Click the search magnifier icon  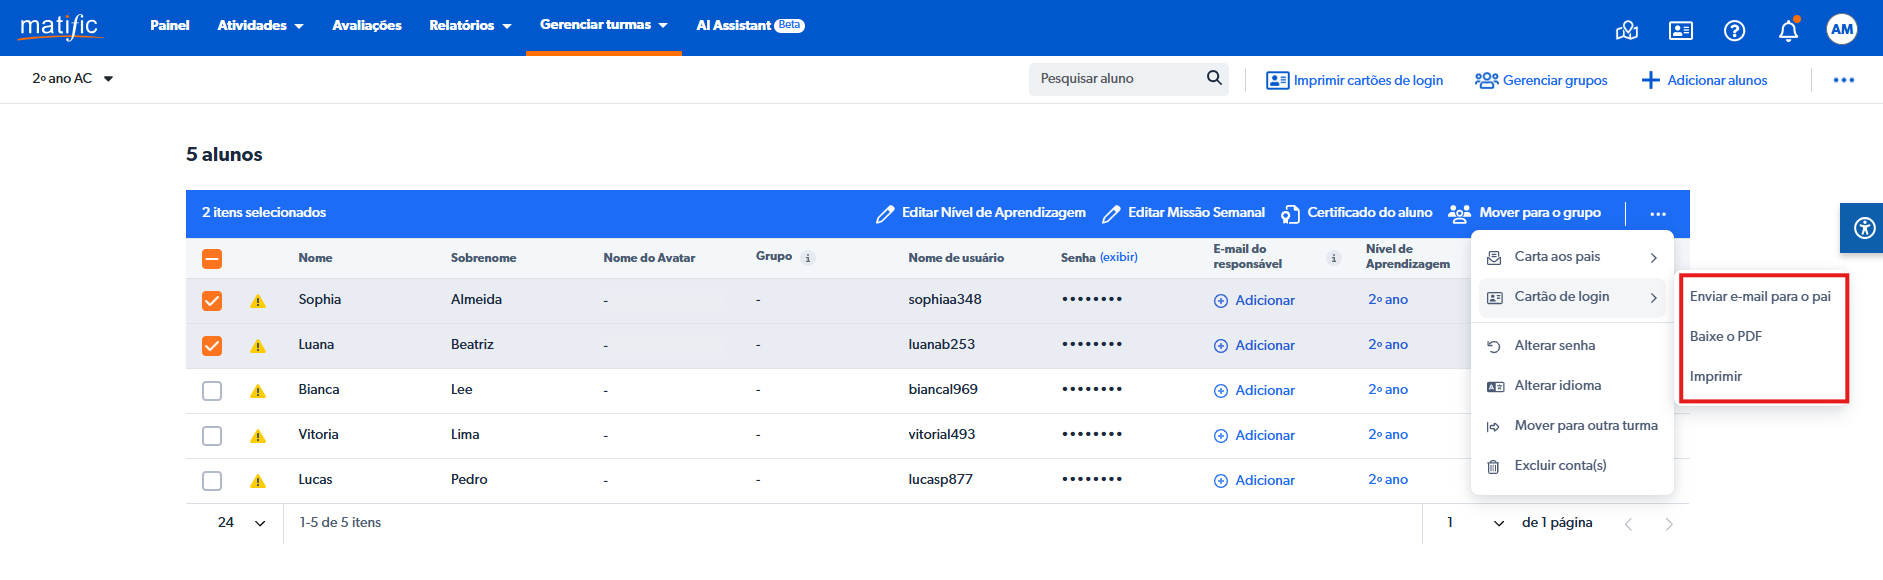[1214, 78]
